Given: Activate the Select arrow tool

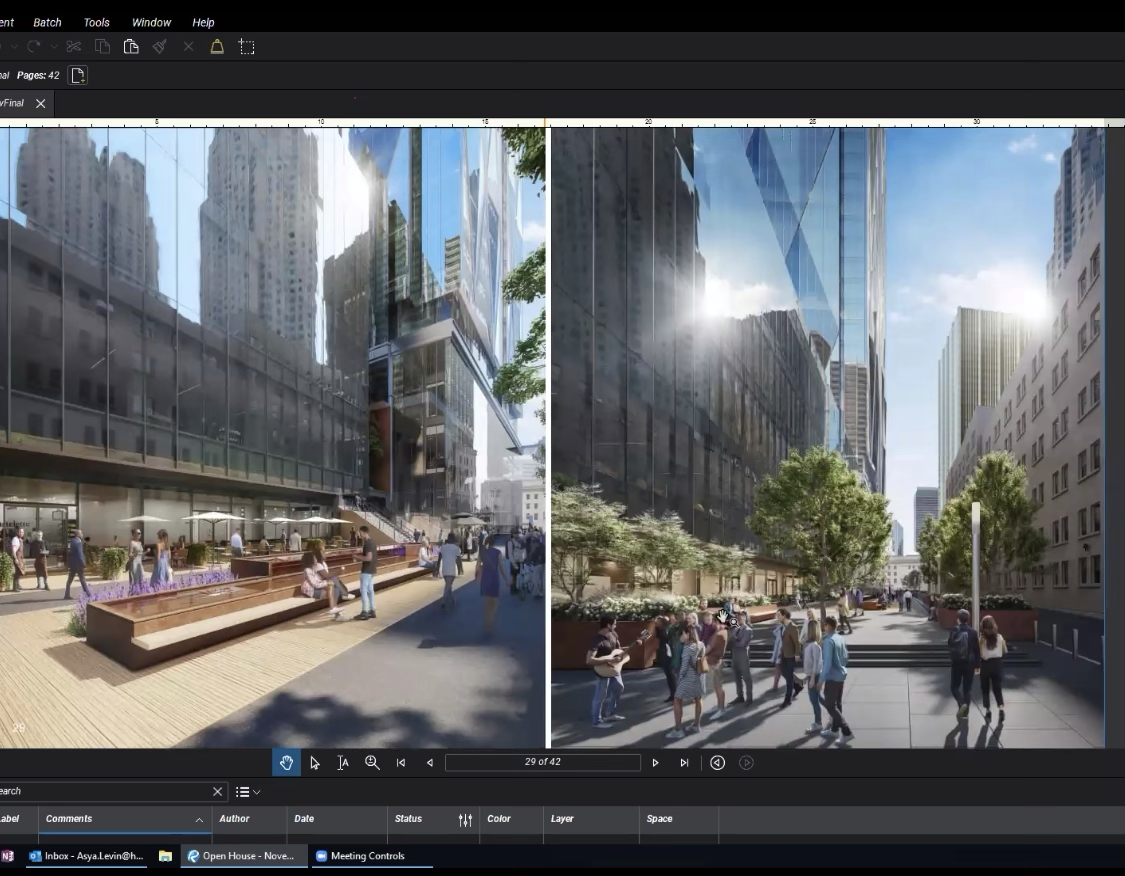Looking at the screenshot, I should [x=315, y=763].
